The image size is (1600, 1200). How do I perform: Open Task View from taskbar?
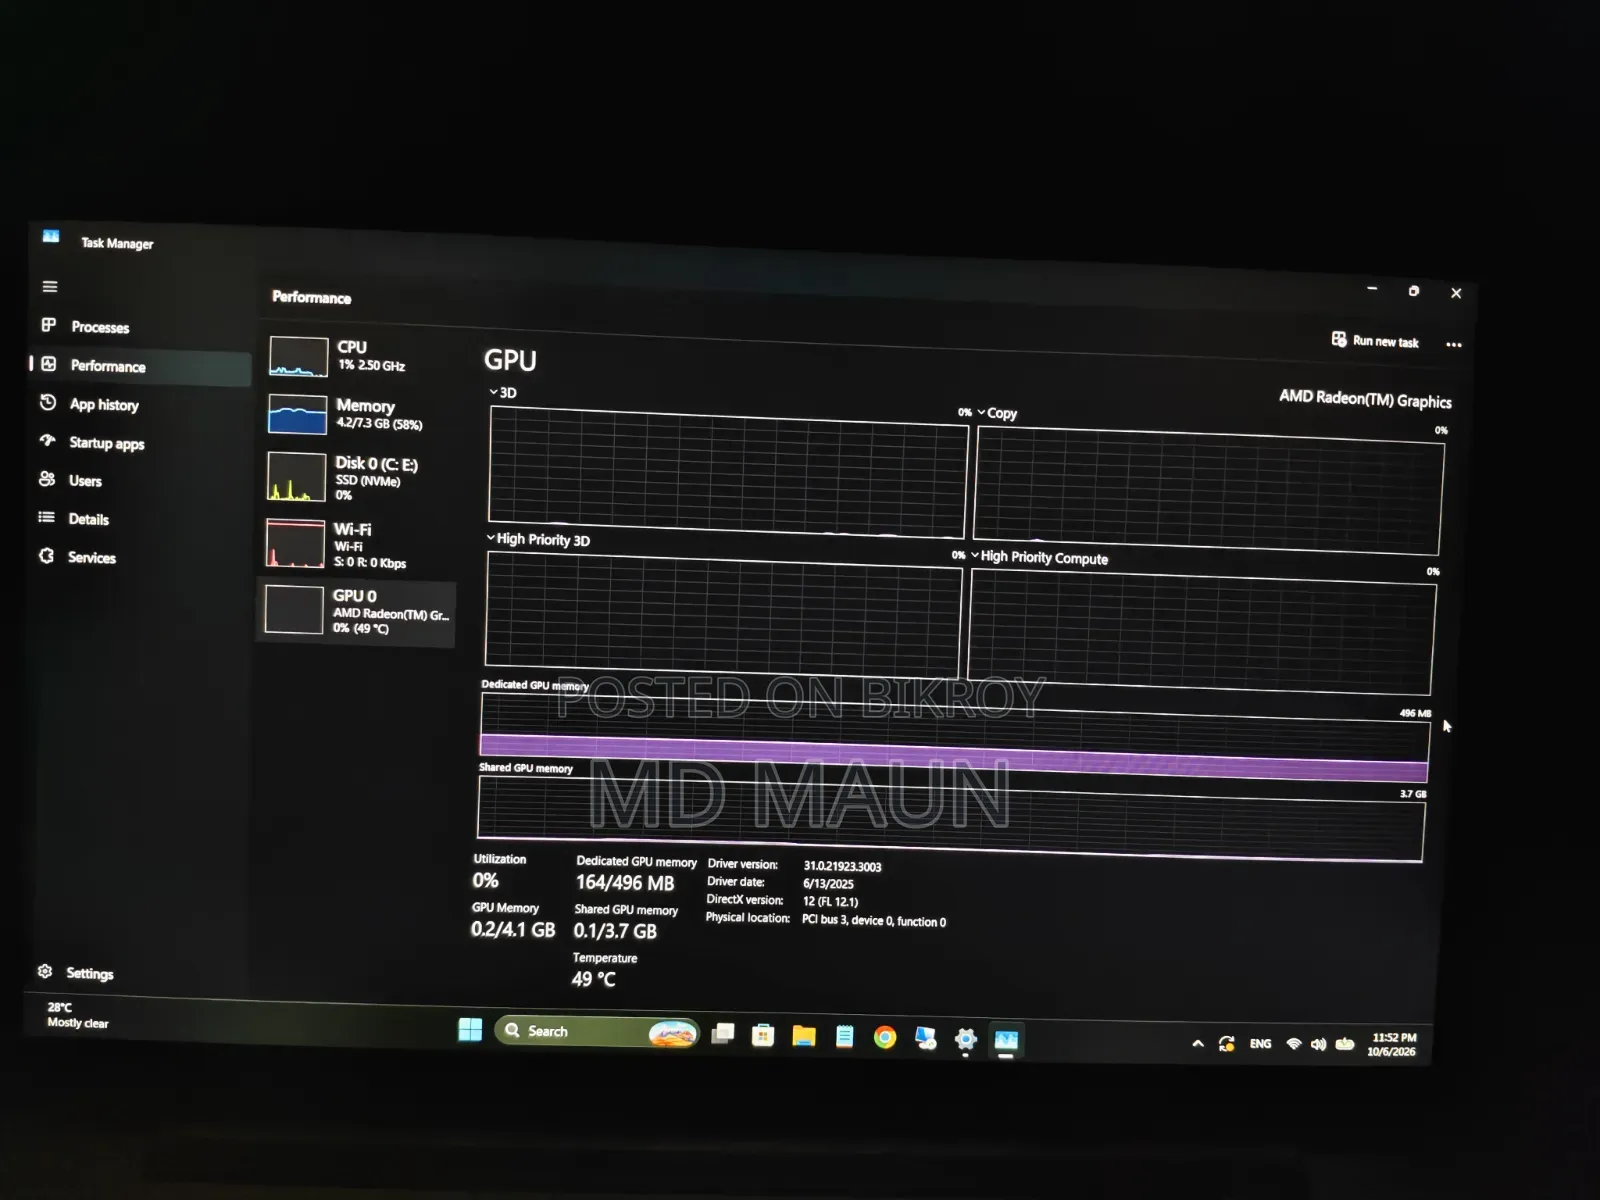(723, 1034)
